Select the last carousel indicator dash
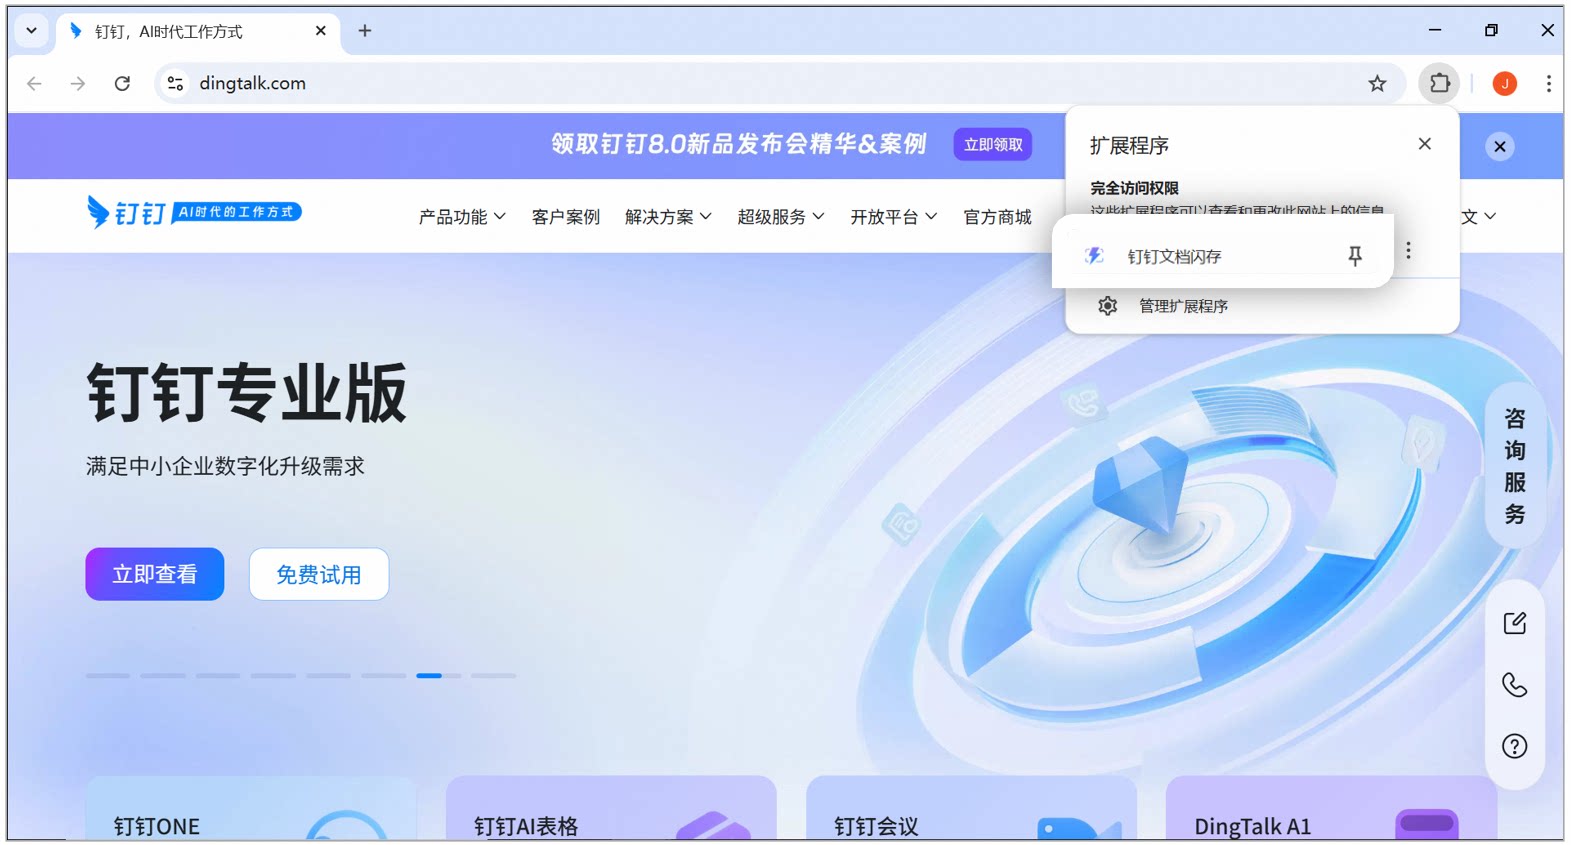1571x845 pixels. click(493, 676)
